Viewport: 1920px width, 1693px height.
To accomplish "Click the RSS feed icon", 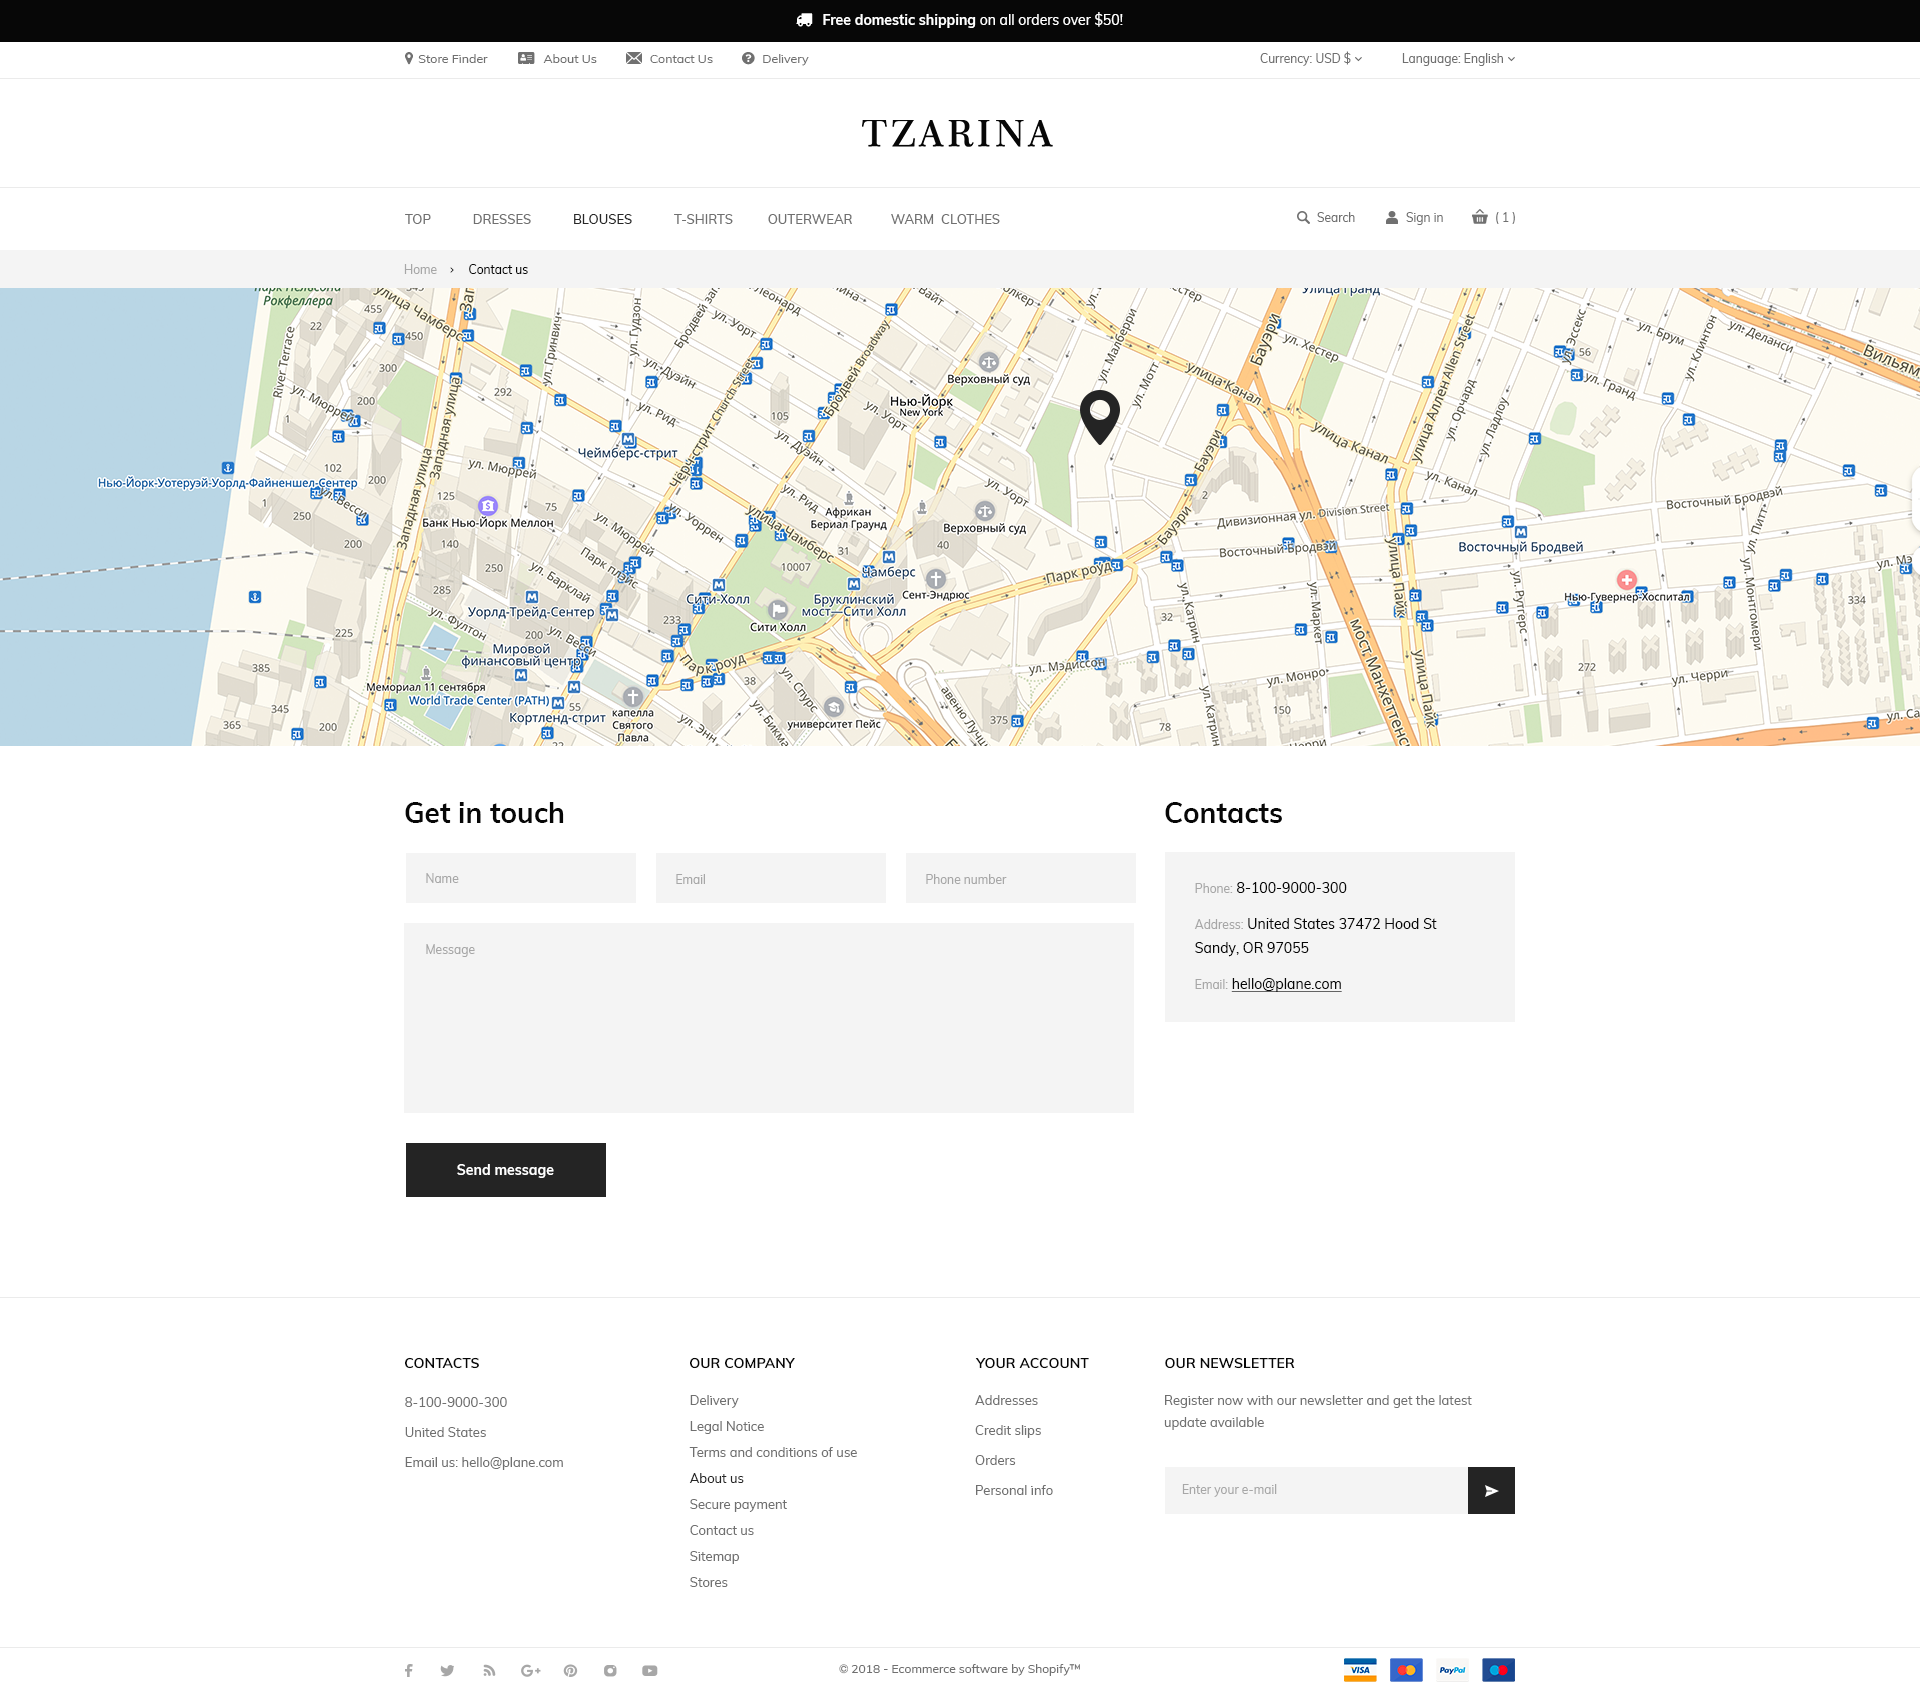I will [x=489, y=1670].
